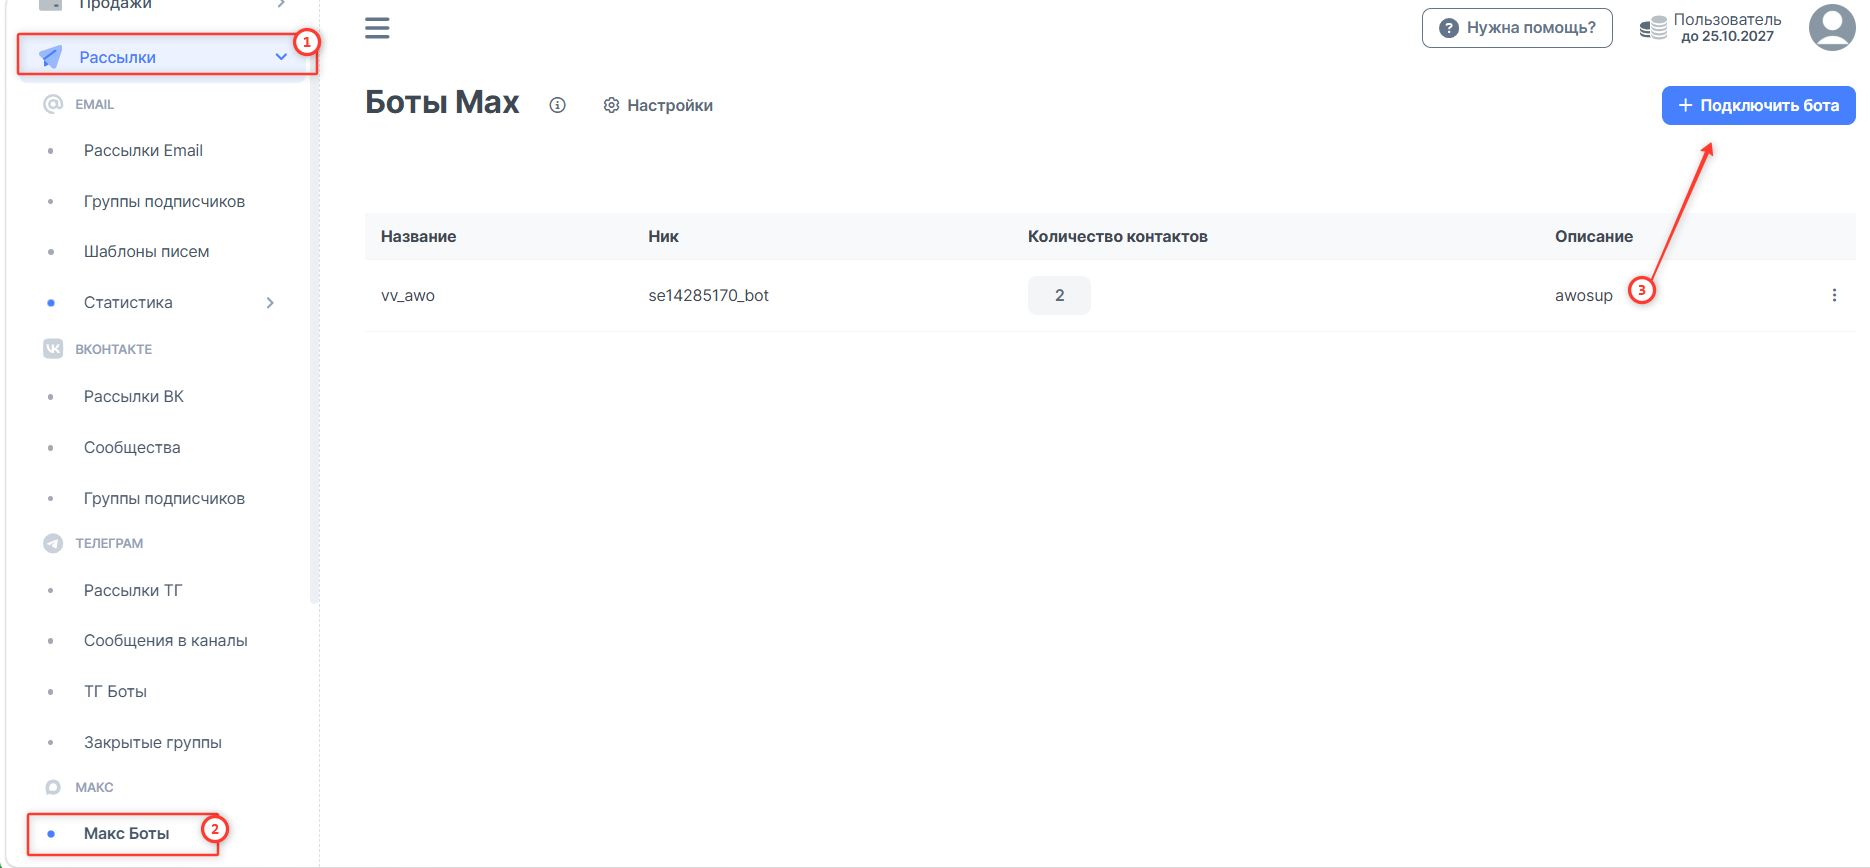
Task: Click the bot name vv_awo
Action: (408, 295)
